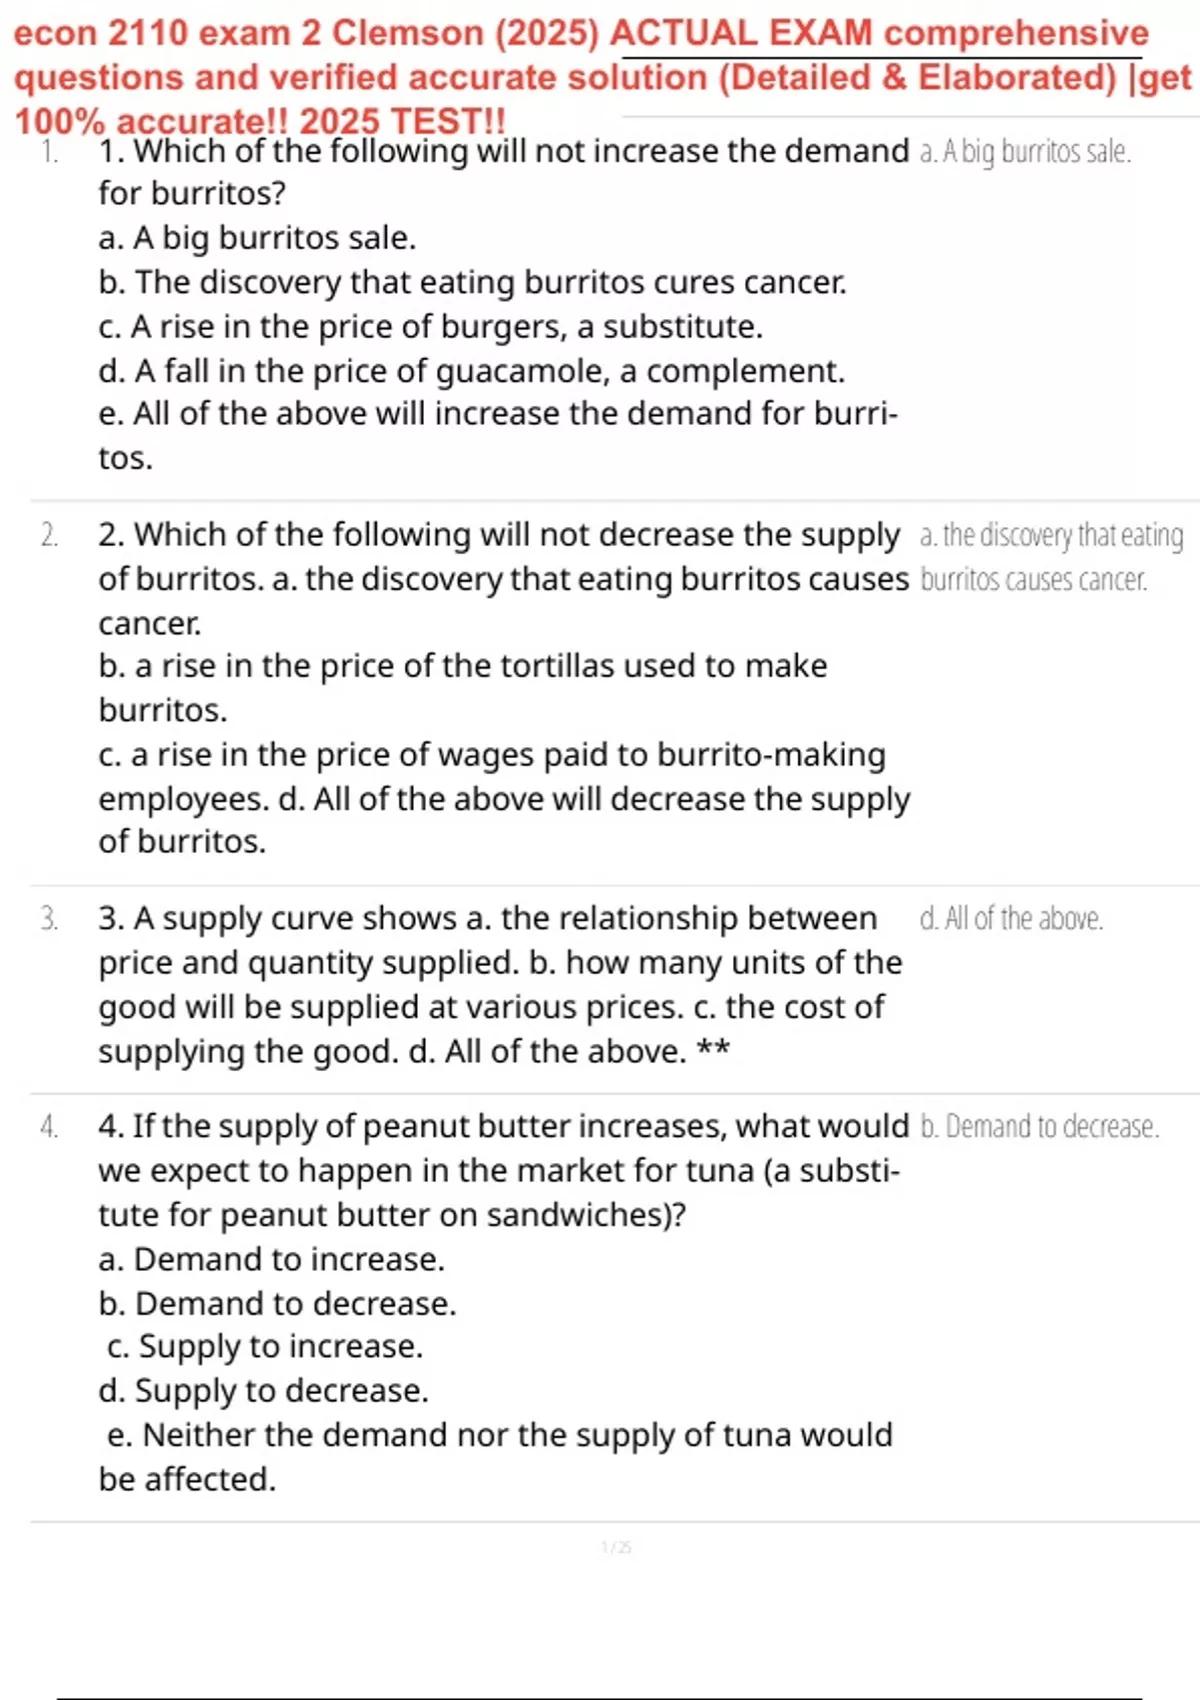Click answer 'd. All of the above.' on right
Screen dimensions: 1200x1700
point(1011,918)
